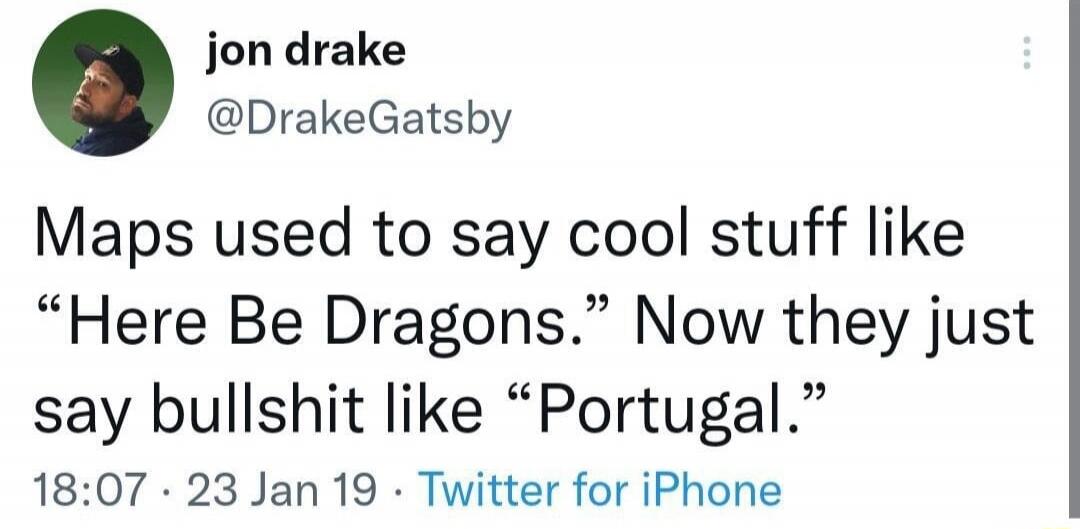Open the three-dot more options menu
The width and height of the screenshot is (1080, 529).
click(1026, 52)
